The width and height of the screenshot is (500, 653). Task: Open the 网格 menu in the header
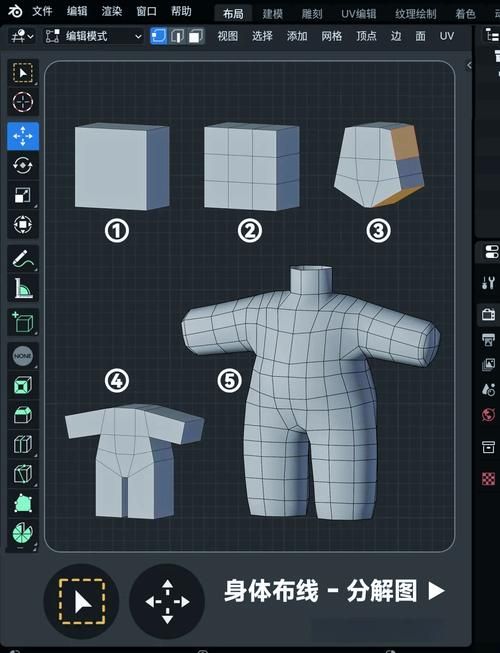pyautogui.click(x=332, y=36)
